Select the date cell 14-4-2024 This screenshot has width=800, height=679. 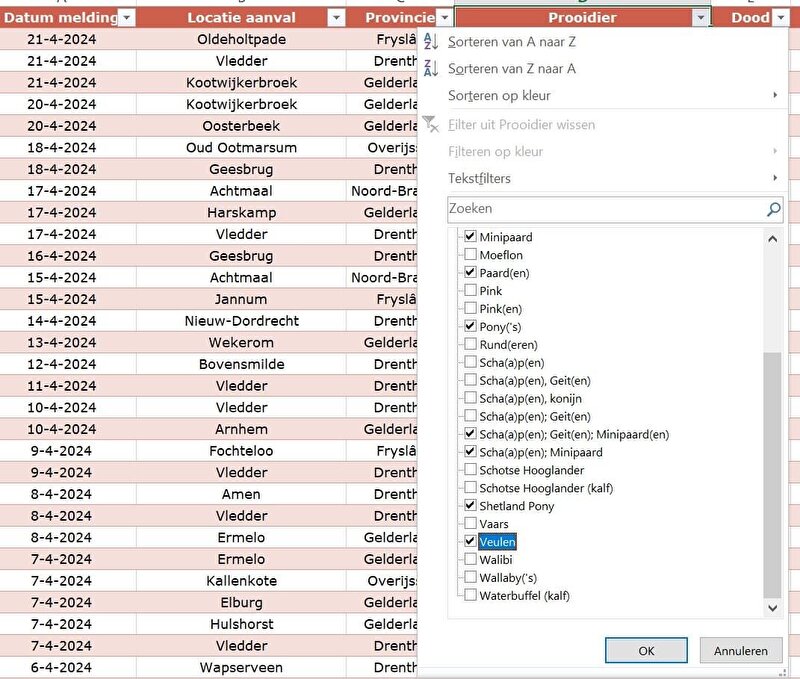[x=62, y=320]
